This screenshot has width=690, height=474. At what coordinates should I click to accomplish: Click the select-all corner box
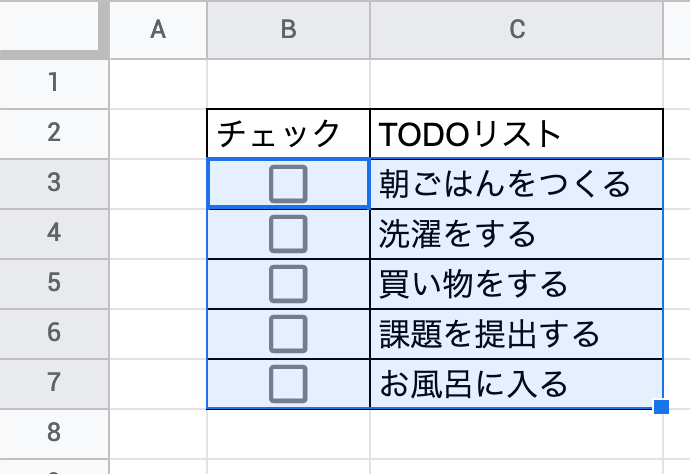click(x=49, y=26)
